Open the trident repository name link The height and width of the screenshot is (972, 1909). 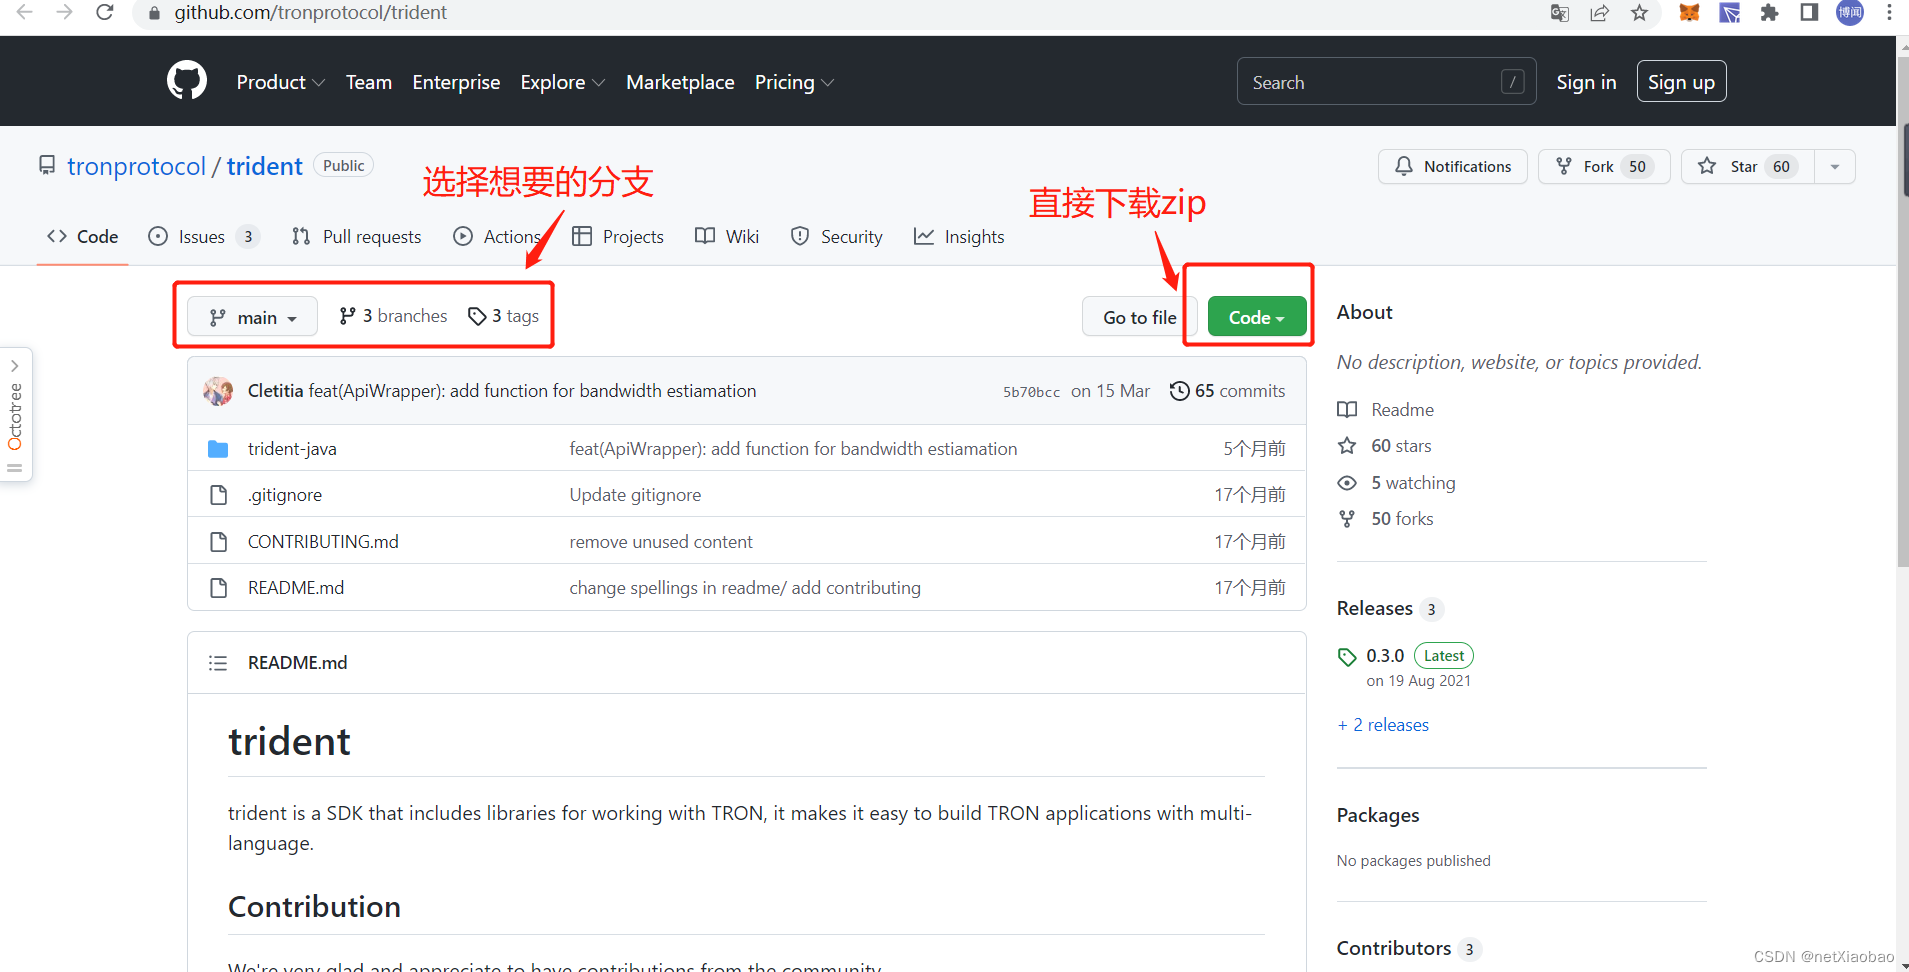264,166
